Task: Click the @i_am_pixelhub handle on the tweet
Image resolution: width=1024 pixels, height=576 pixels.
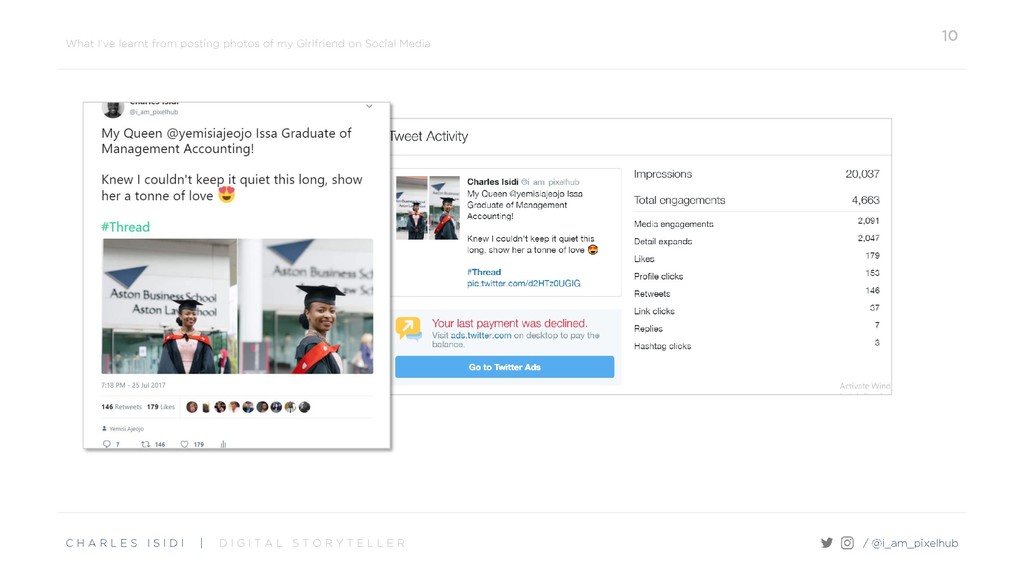Action: [153, 112]
